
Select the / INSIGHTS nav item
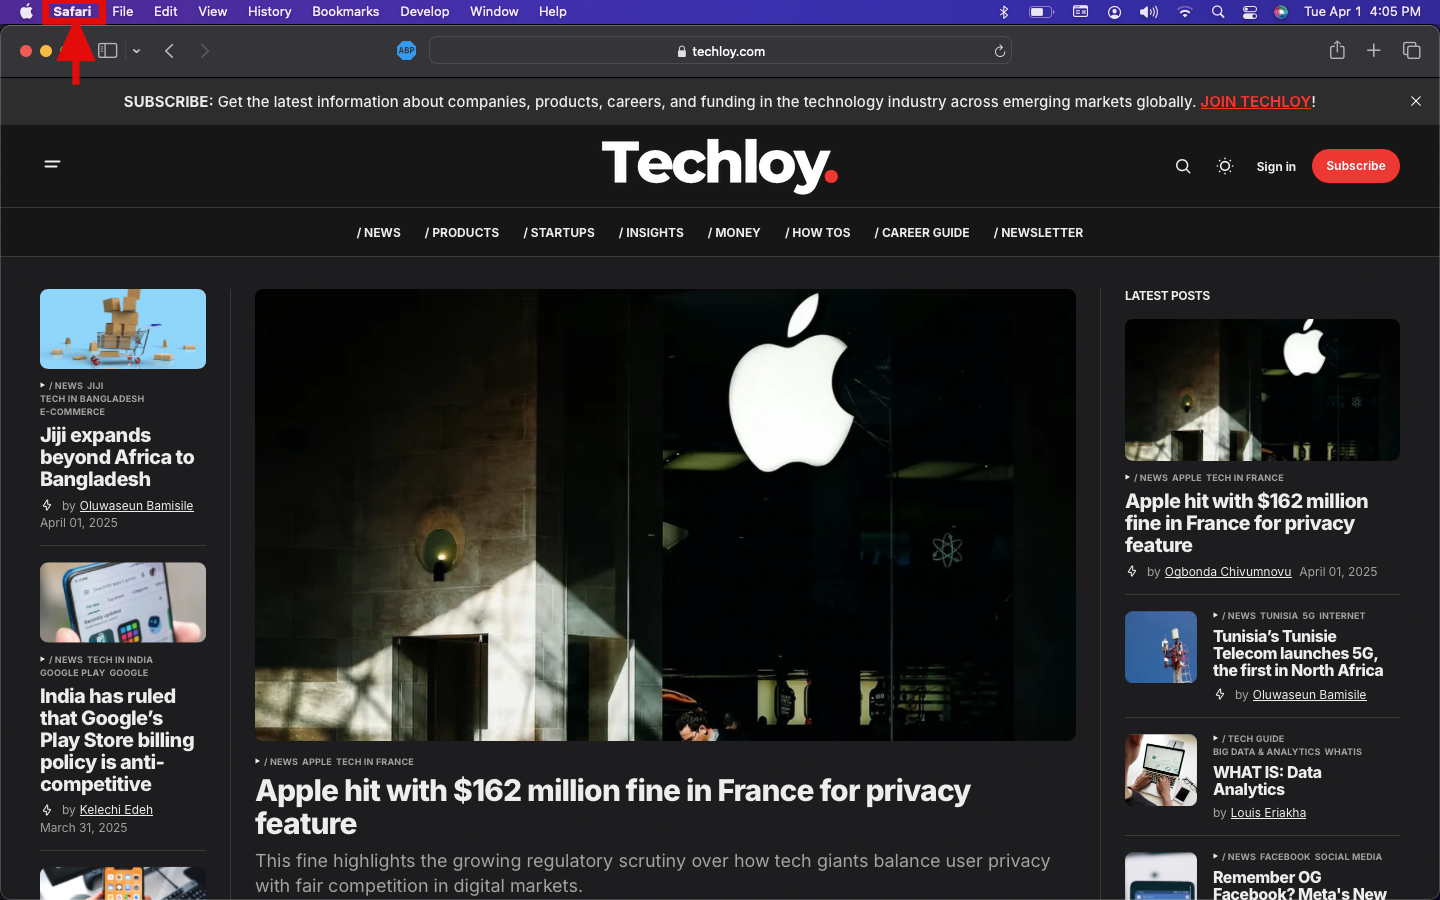click(x=651, y=233)
